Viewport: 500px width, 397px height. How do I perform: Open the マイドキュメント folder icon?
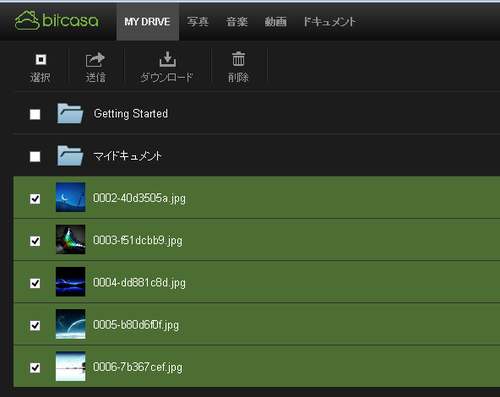[70, 156]
